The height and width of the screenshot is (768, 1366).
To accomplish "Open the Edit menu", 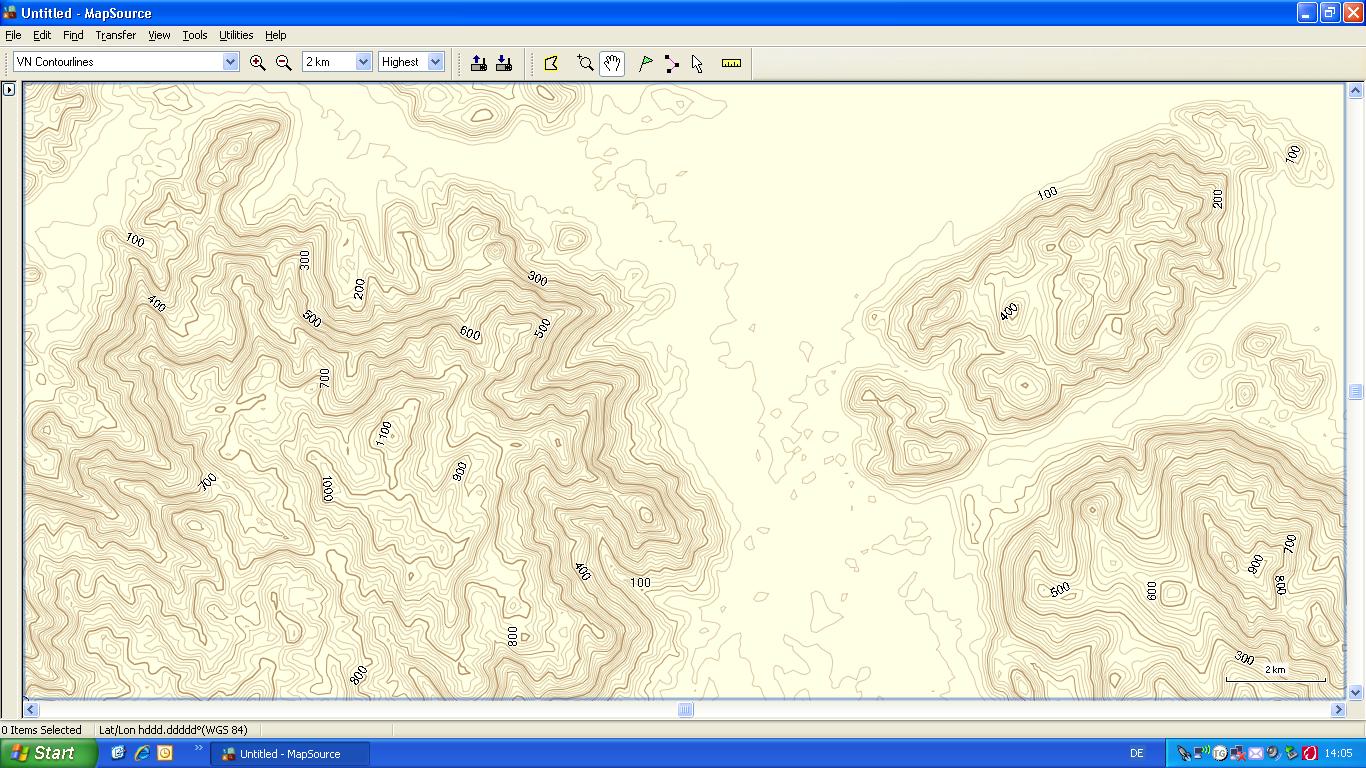I will 42,35.
